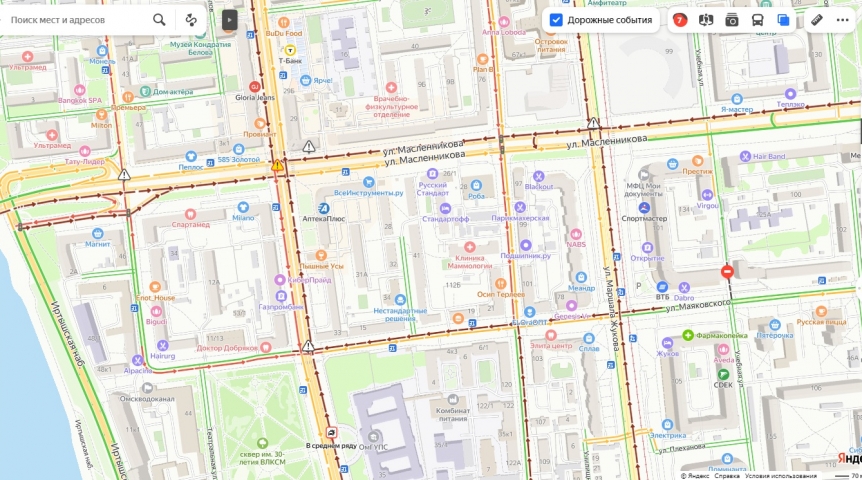
Task: Open the Дом актёра marker
Action: pos(146,91)
